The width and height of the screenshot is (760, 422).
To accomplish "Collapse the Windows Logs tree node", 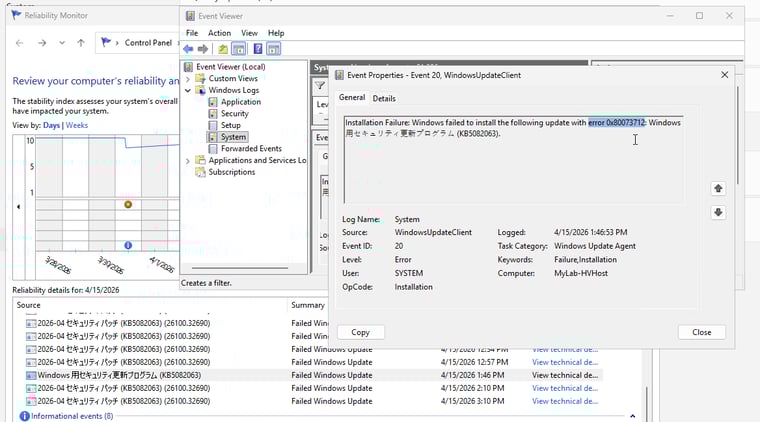I will pyautogui.click(x=188, y=90).
